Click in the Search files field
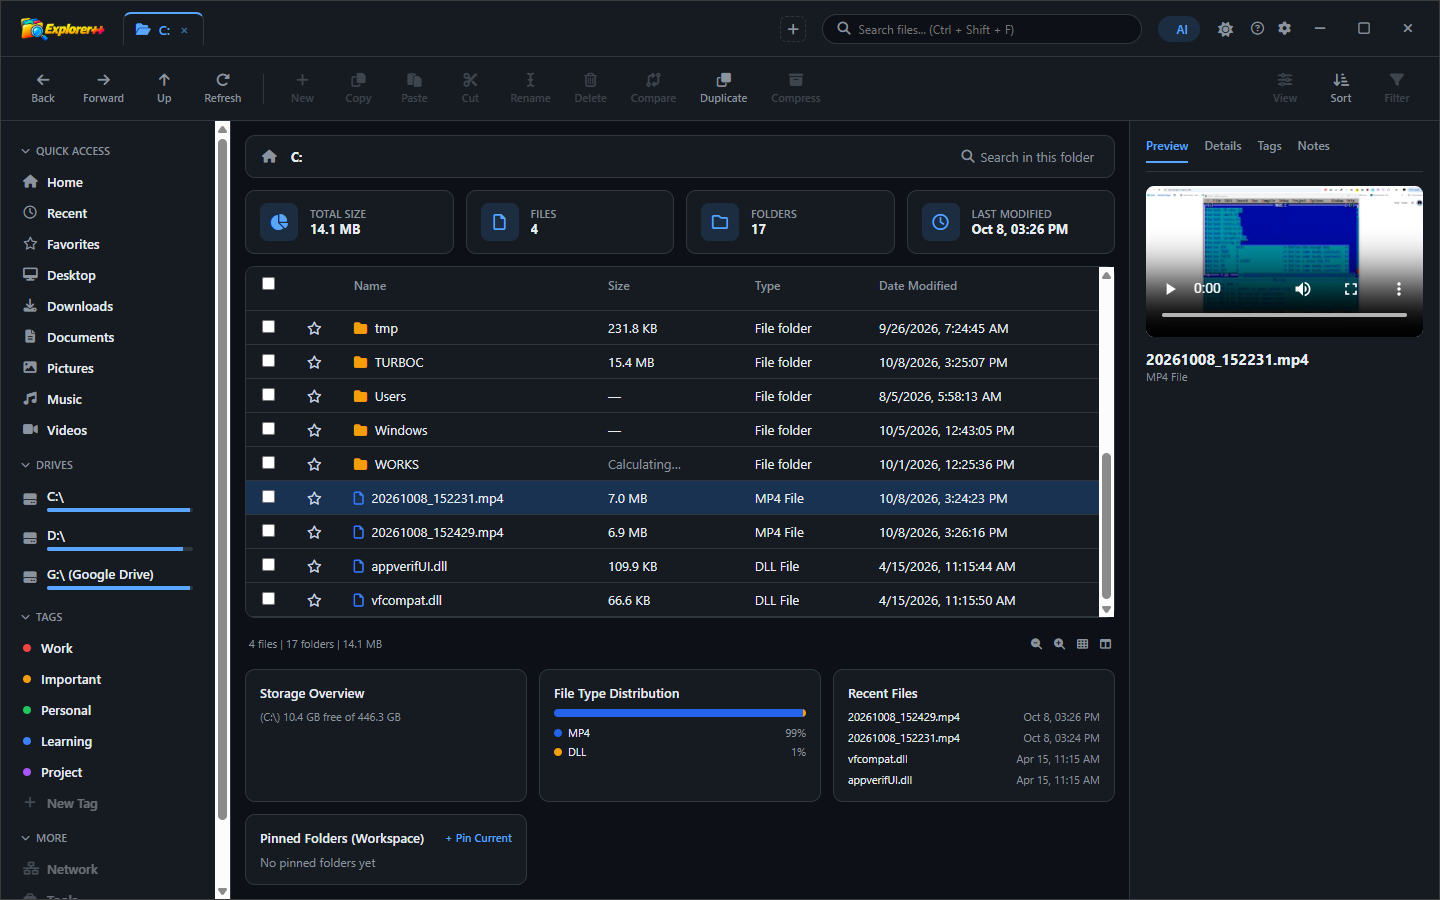1440x900 pixels. (981, 29)
